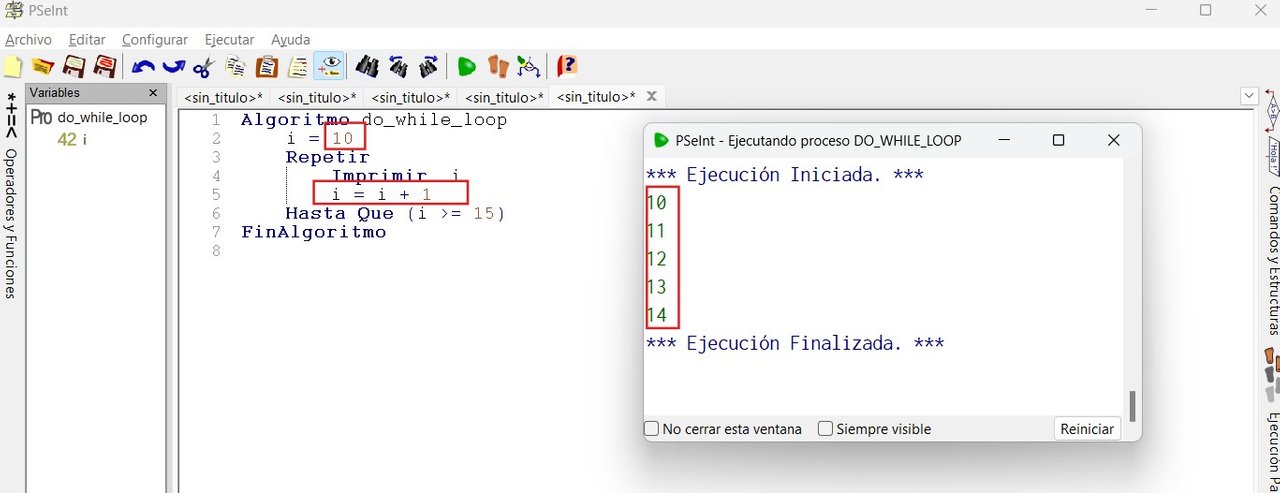This screenshot has height=493, width=1280.
Task: Click the Search binoculars icon
Action: pos(367,67)
